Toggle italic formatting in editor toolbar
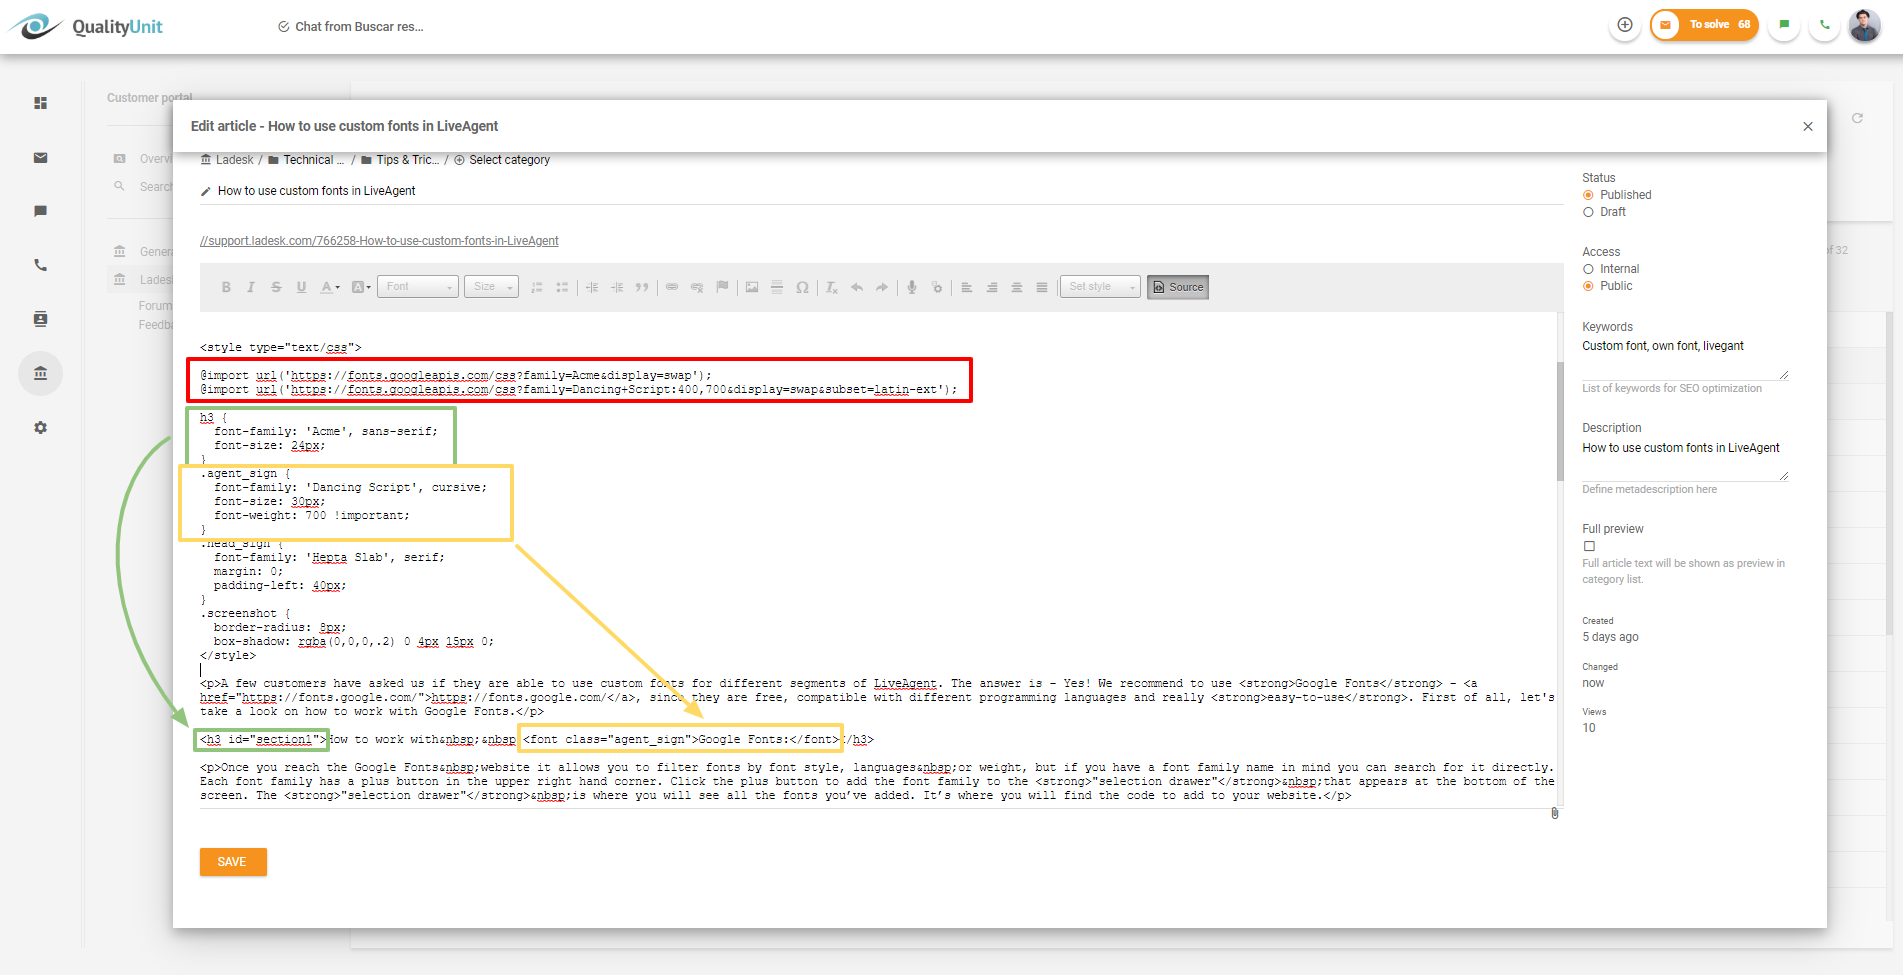 coord(251,287)
